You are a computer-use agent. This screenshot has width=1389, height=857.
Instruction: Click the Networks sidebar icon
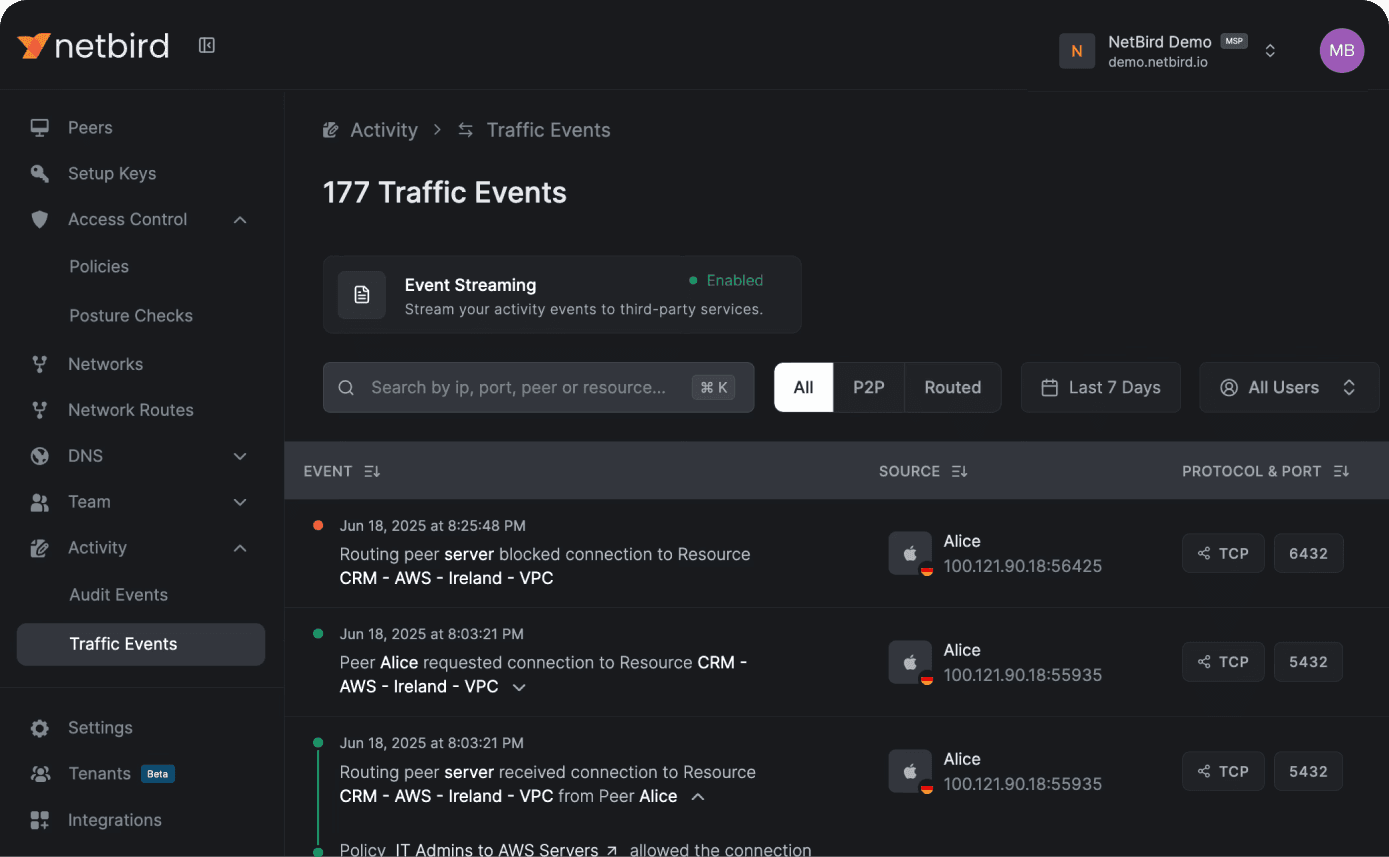[39, 364]
